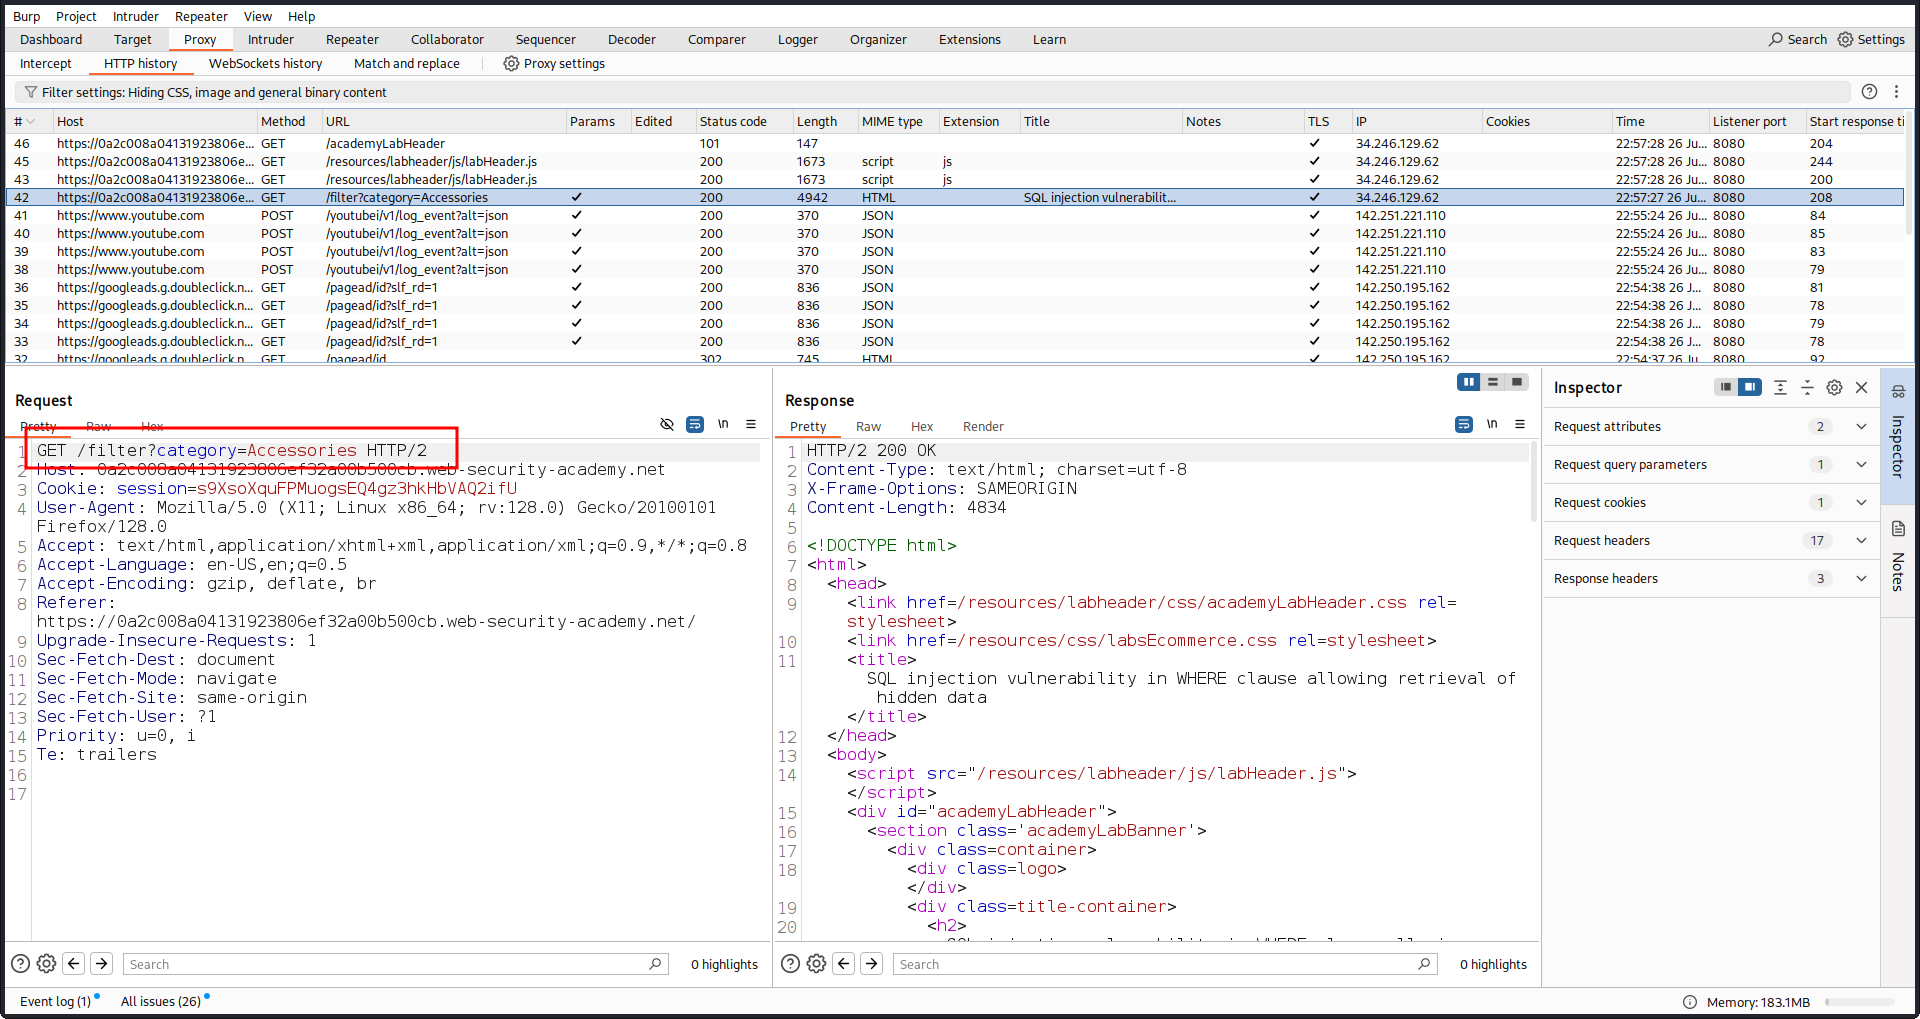Viewport: 1920px width, 1019px height.
Task: Click the Response search field
Action: click(x=1155, y=964)
